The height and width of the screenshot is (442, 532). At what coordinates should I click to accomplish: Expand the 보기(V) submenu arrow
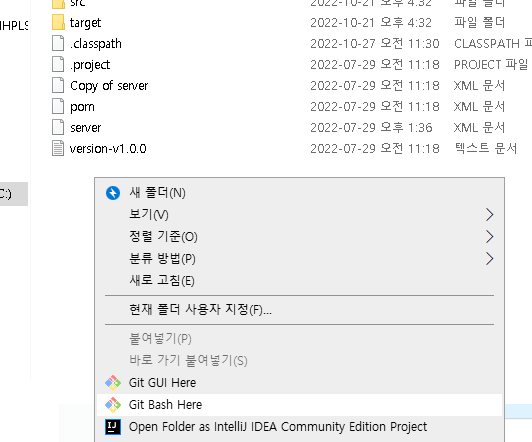(489, 214)
